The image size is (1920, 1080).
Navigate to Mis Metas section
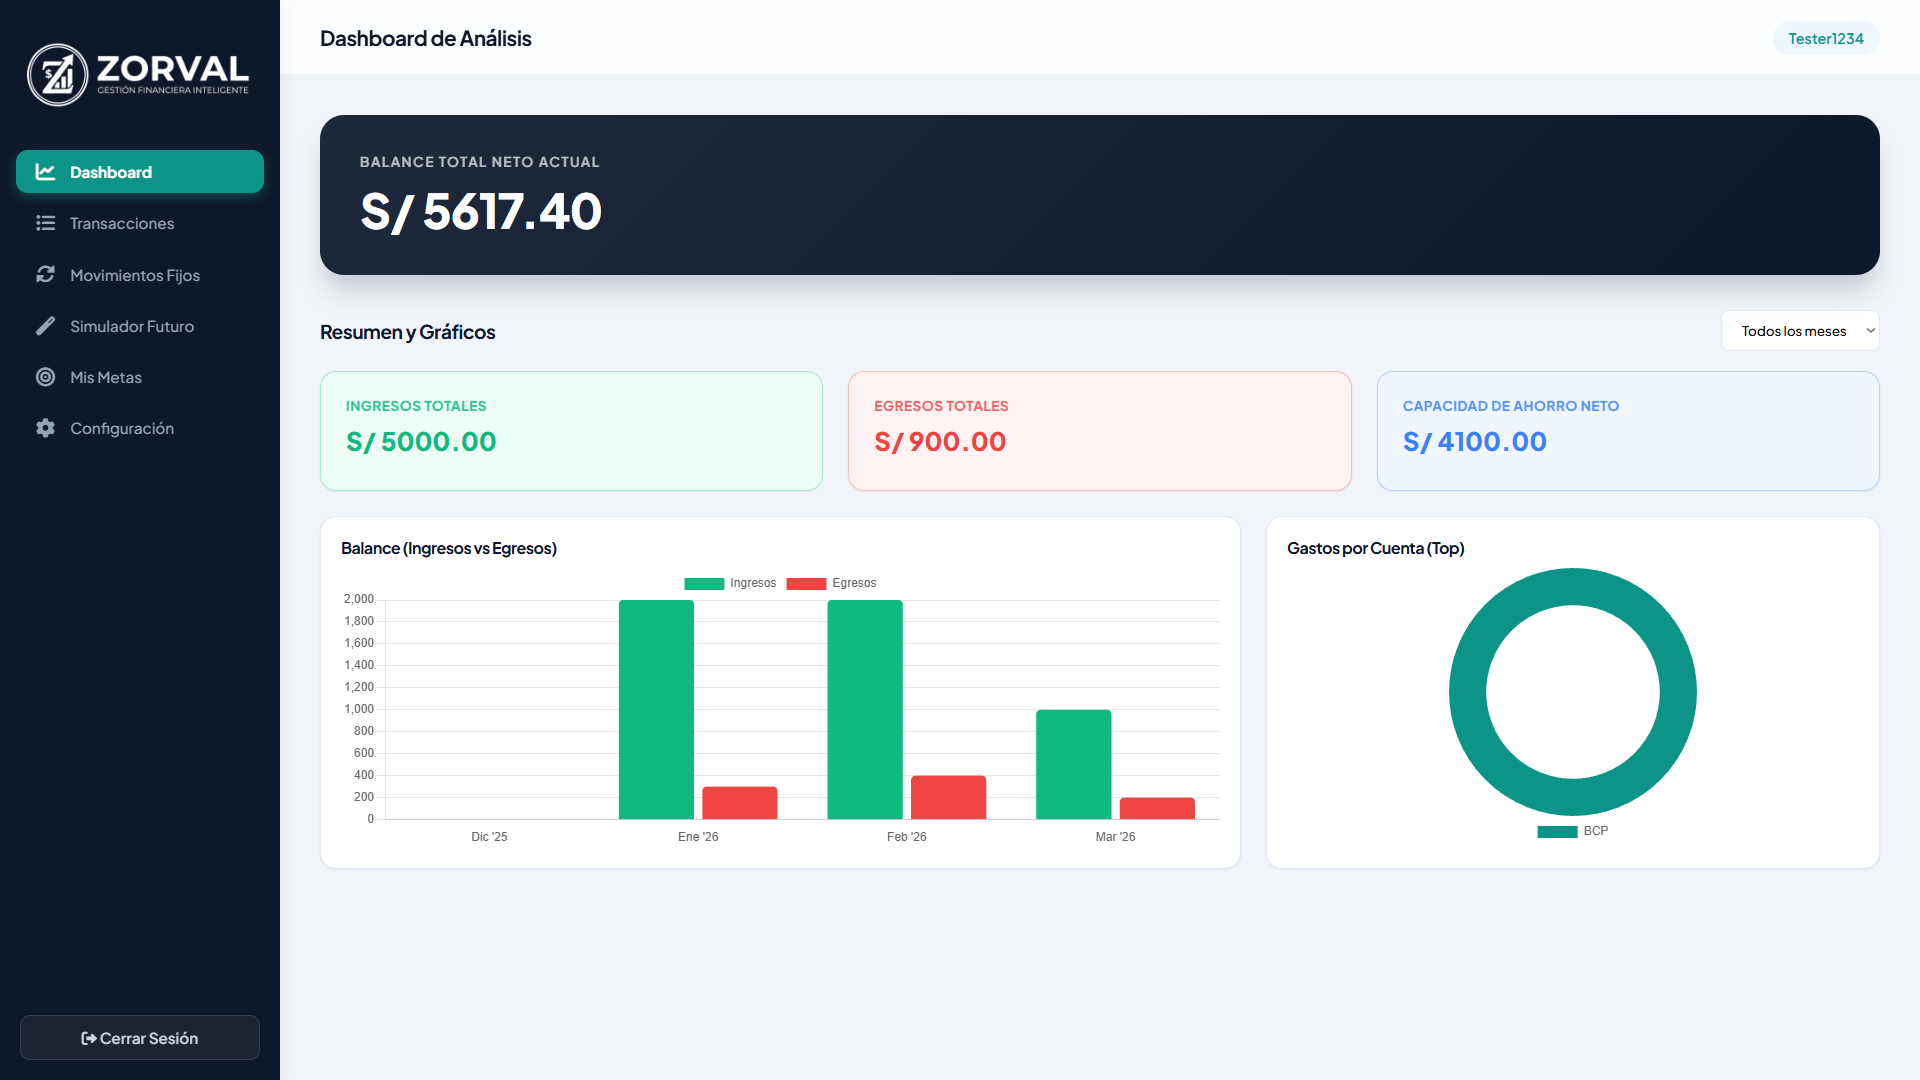[x=104, y=377]
